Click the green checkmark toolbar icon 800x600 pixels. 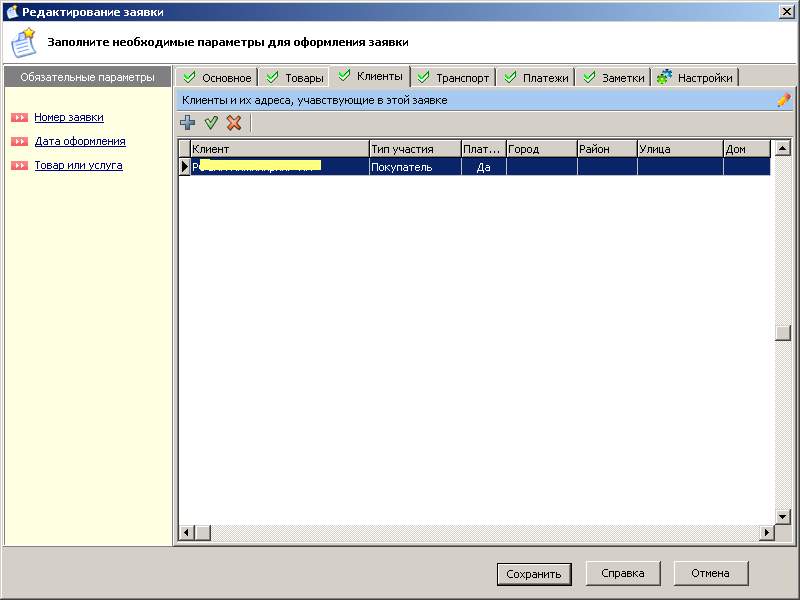click(x=211, y=123)
